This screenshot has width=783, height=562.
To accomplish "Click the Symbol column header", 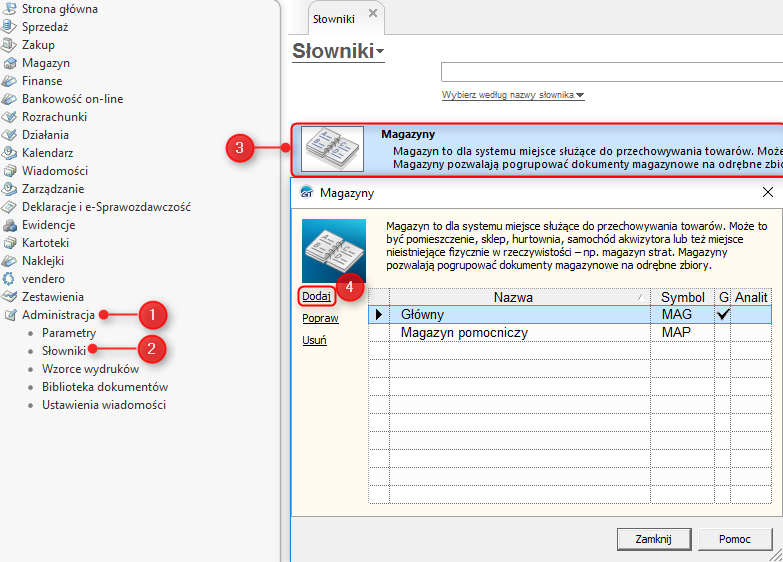I will [x=682, y=297].
